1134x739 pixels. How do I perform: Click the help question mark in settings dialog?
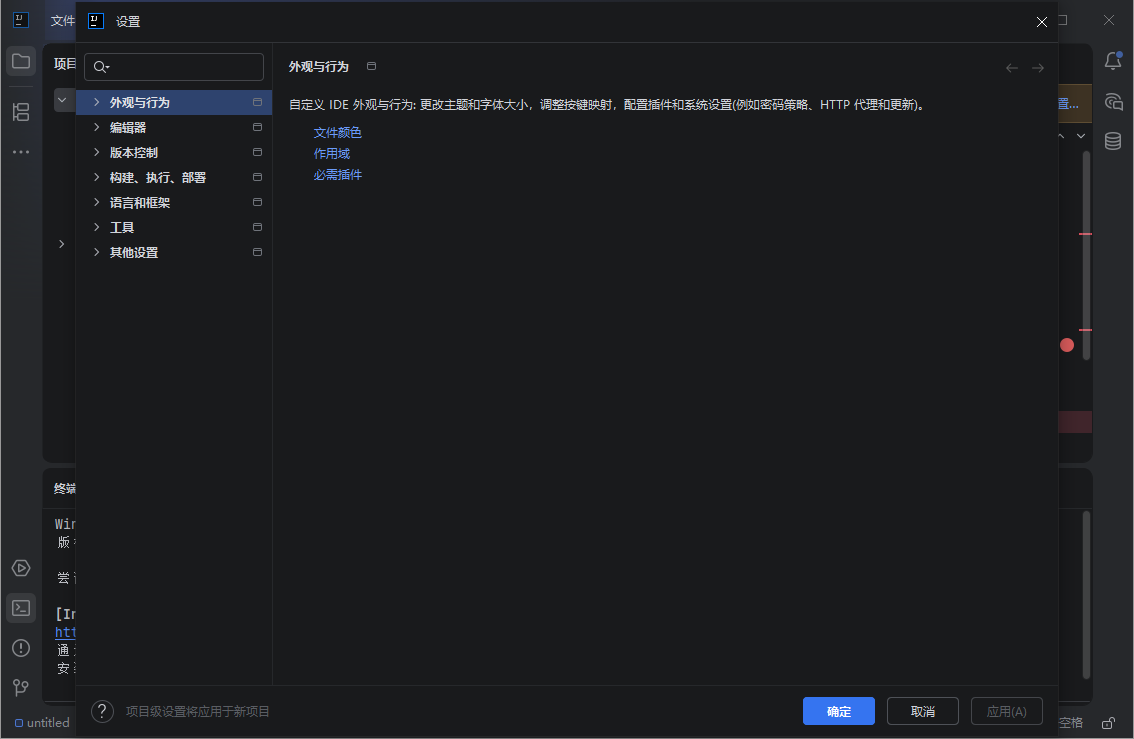point(101,711)
